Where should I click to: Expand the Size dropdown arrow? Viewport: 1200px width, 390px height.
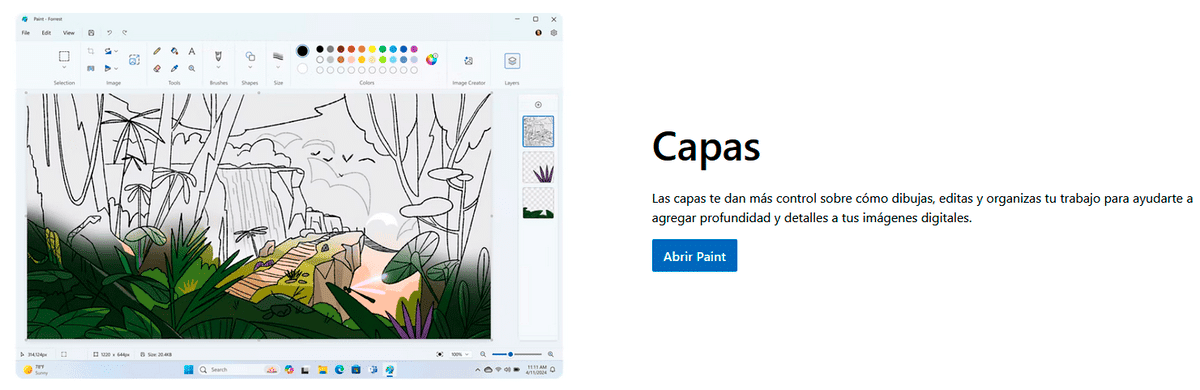278,67
